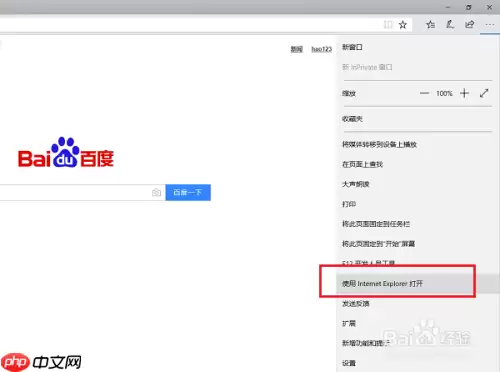This screenshot has height=372, width=500.
Task: Click the add notes pen icon
Action: tap(450, 24)
